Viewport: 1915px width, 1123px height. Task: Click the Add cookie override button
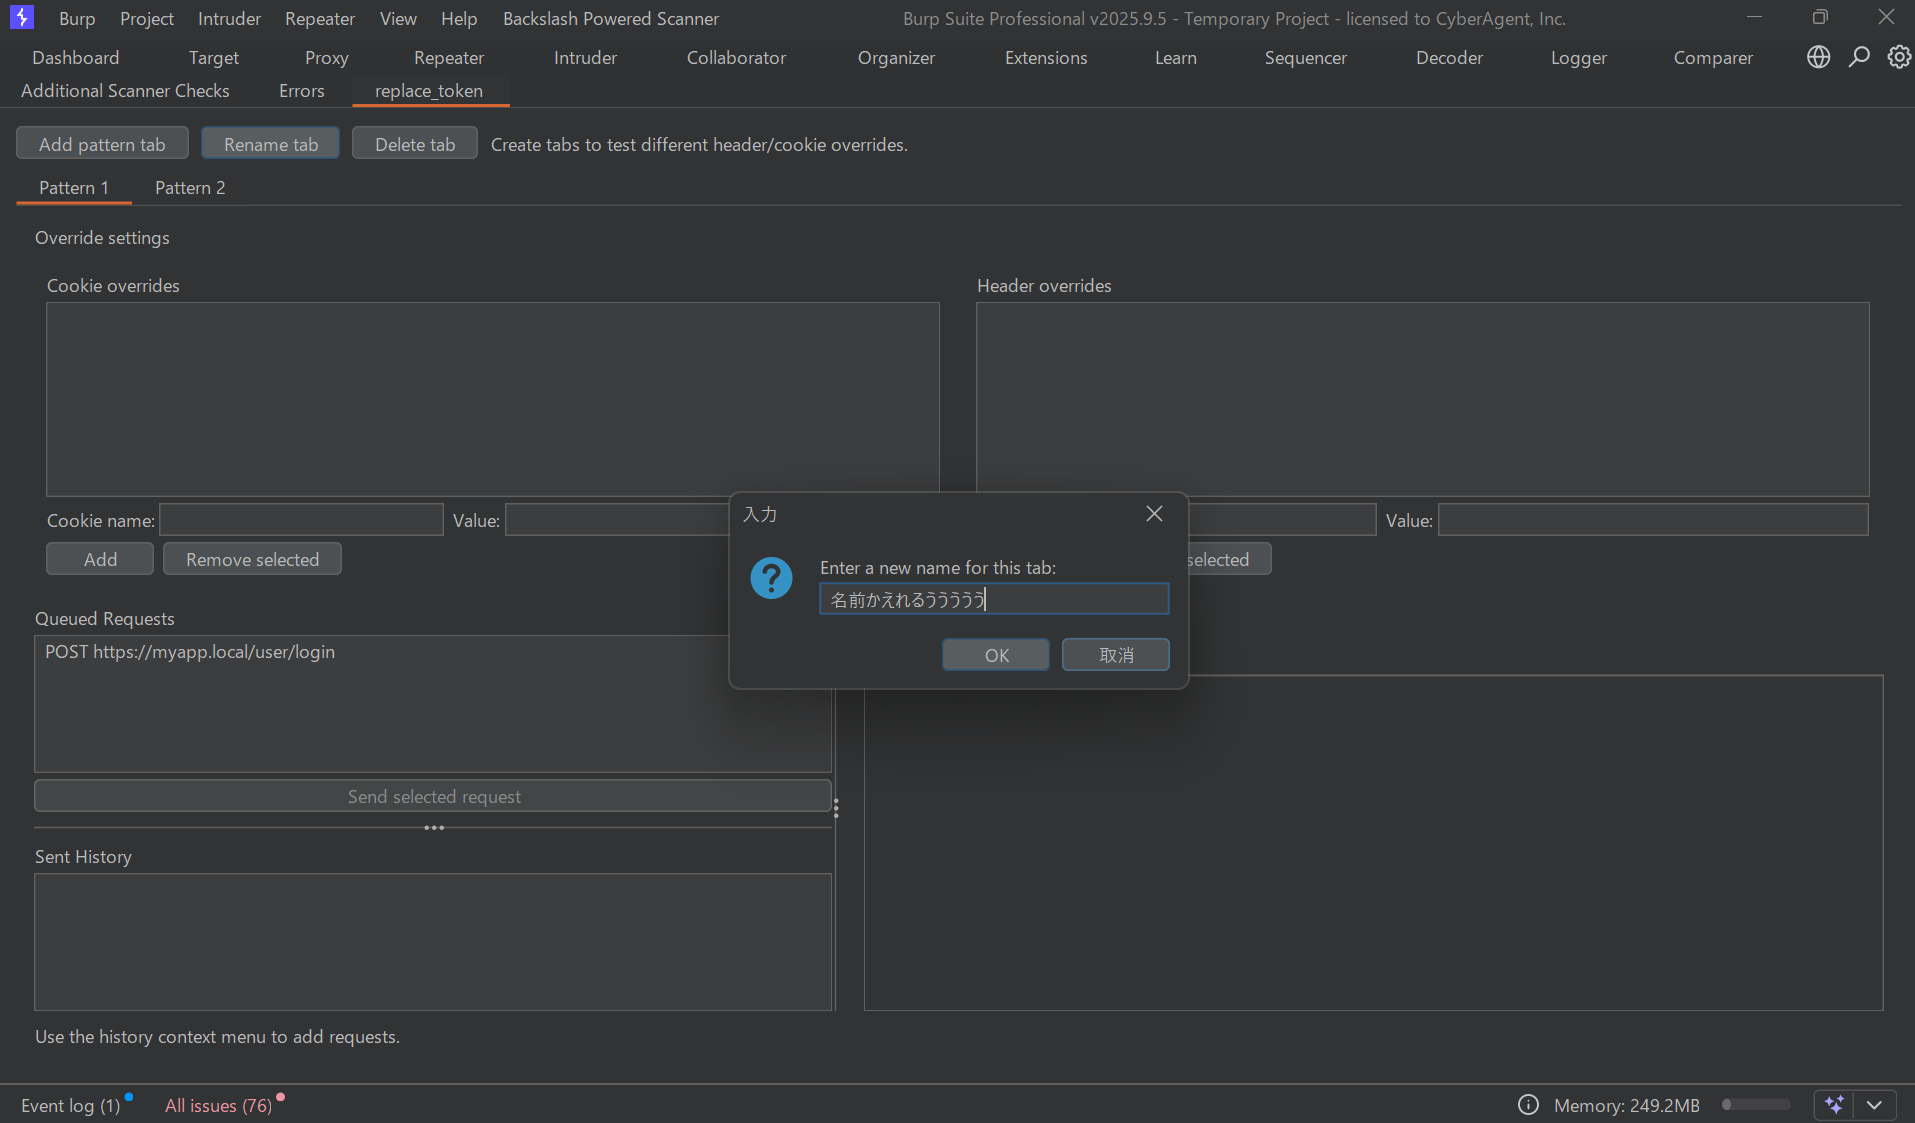[x=100, y=560]
